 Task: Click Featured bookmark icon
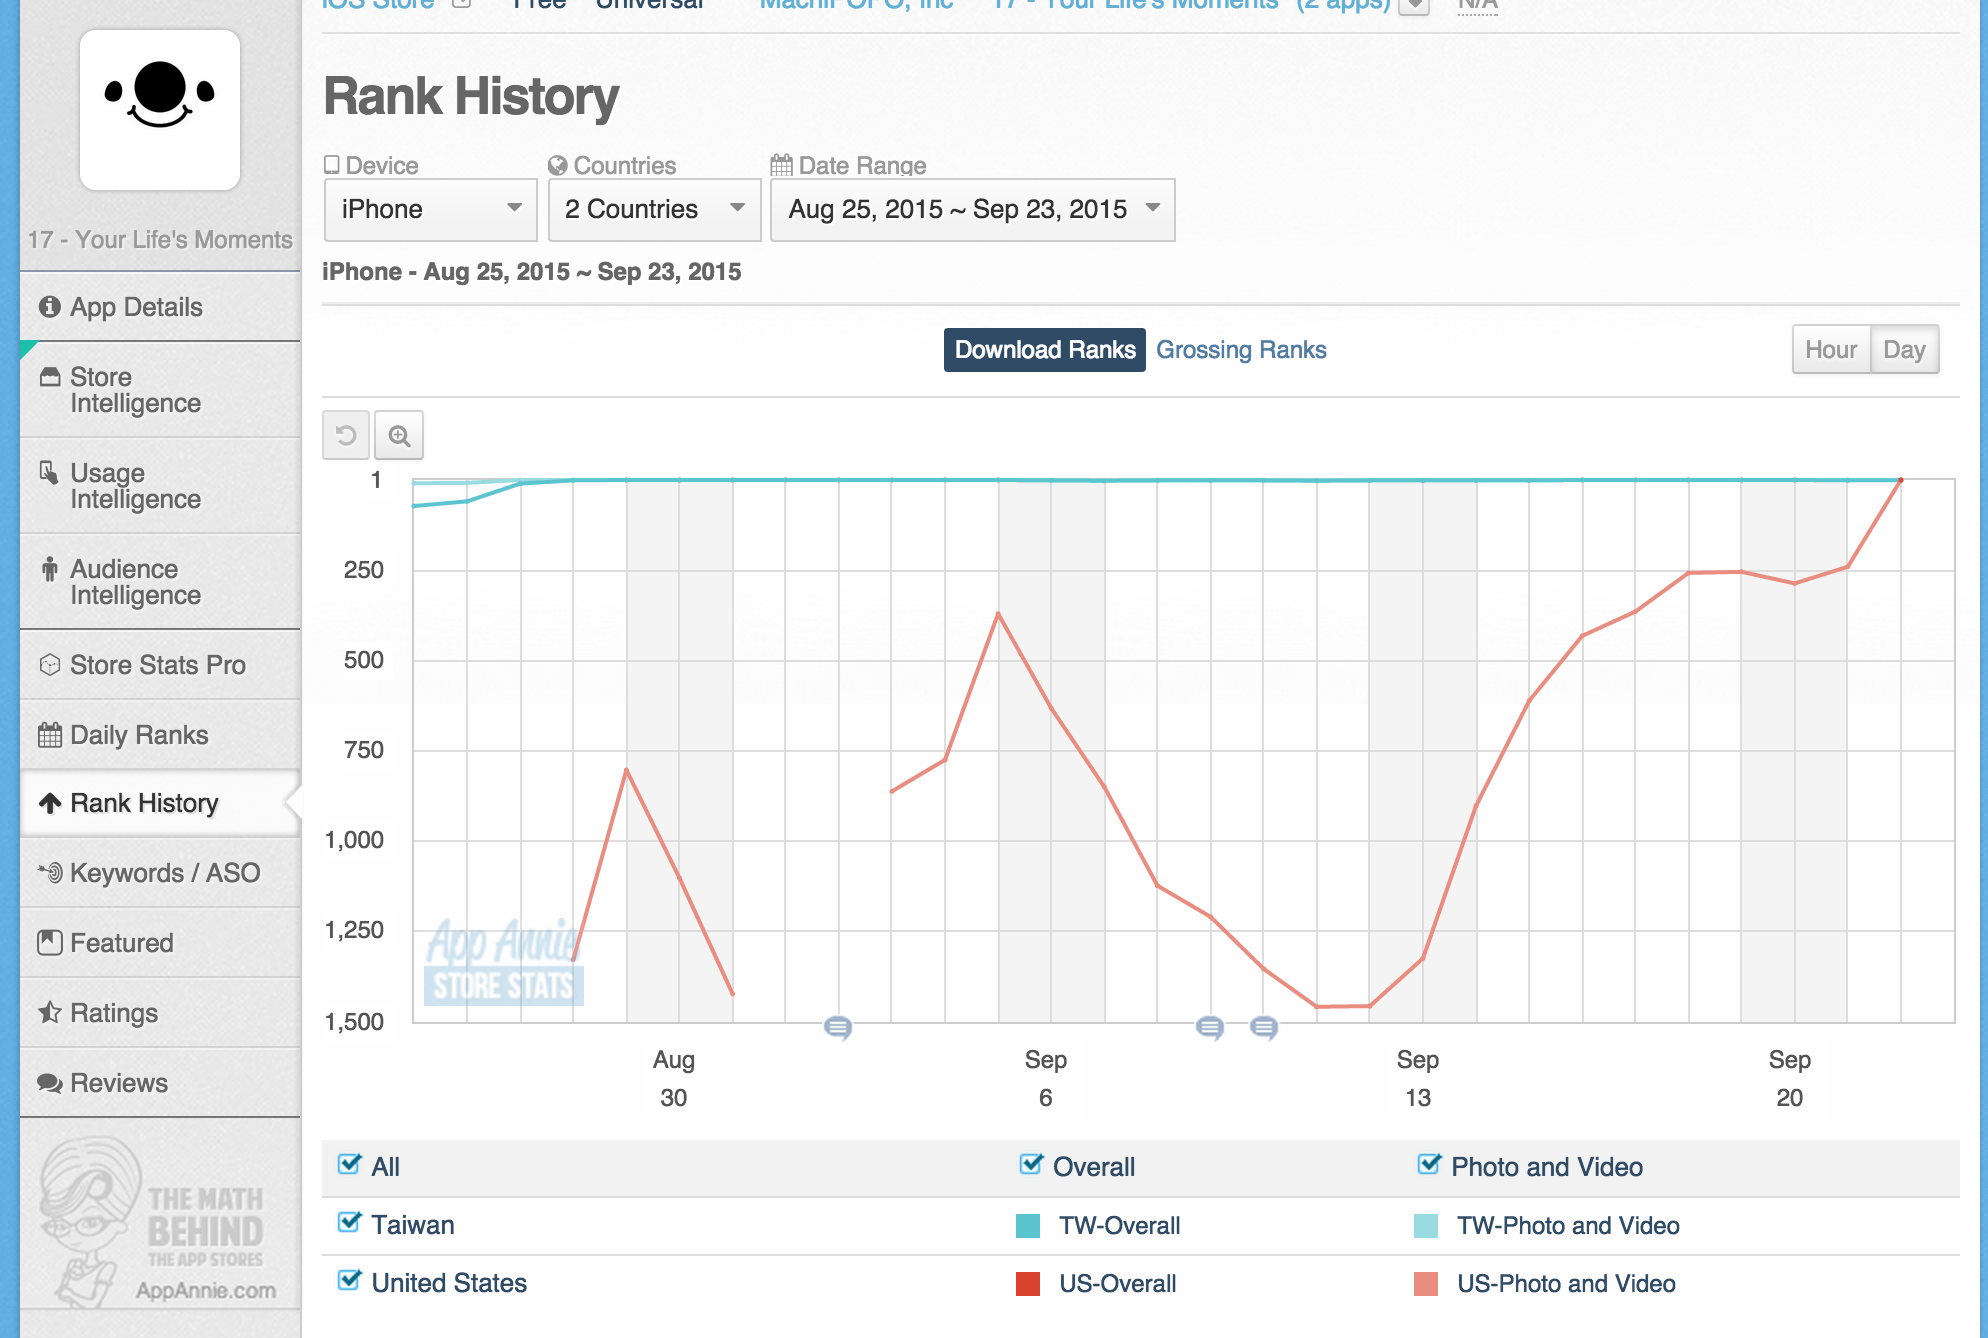coord(49,942)
